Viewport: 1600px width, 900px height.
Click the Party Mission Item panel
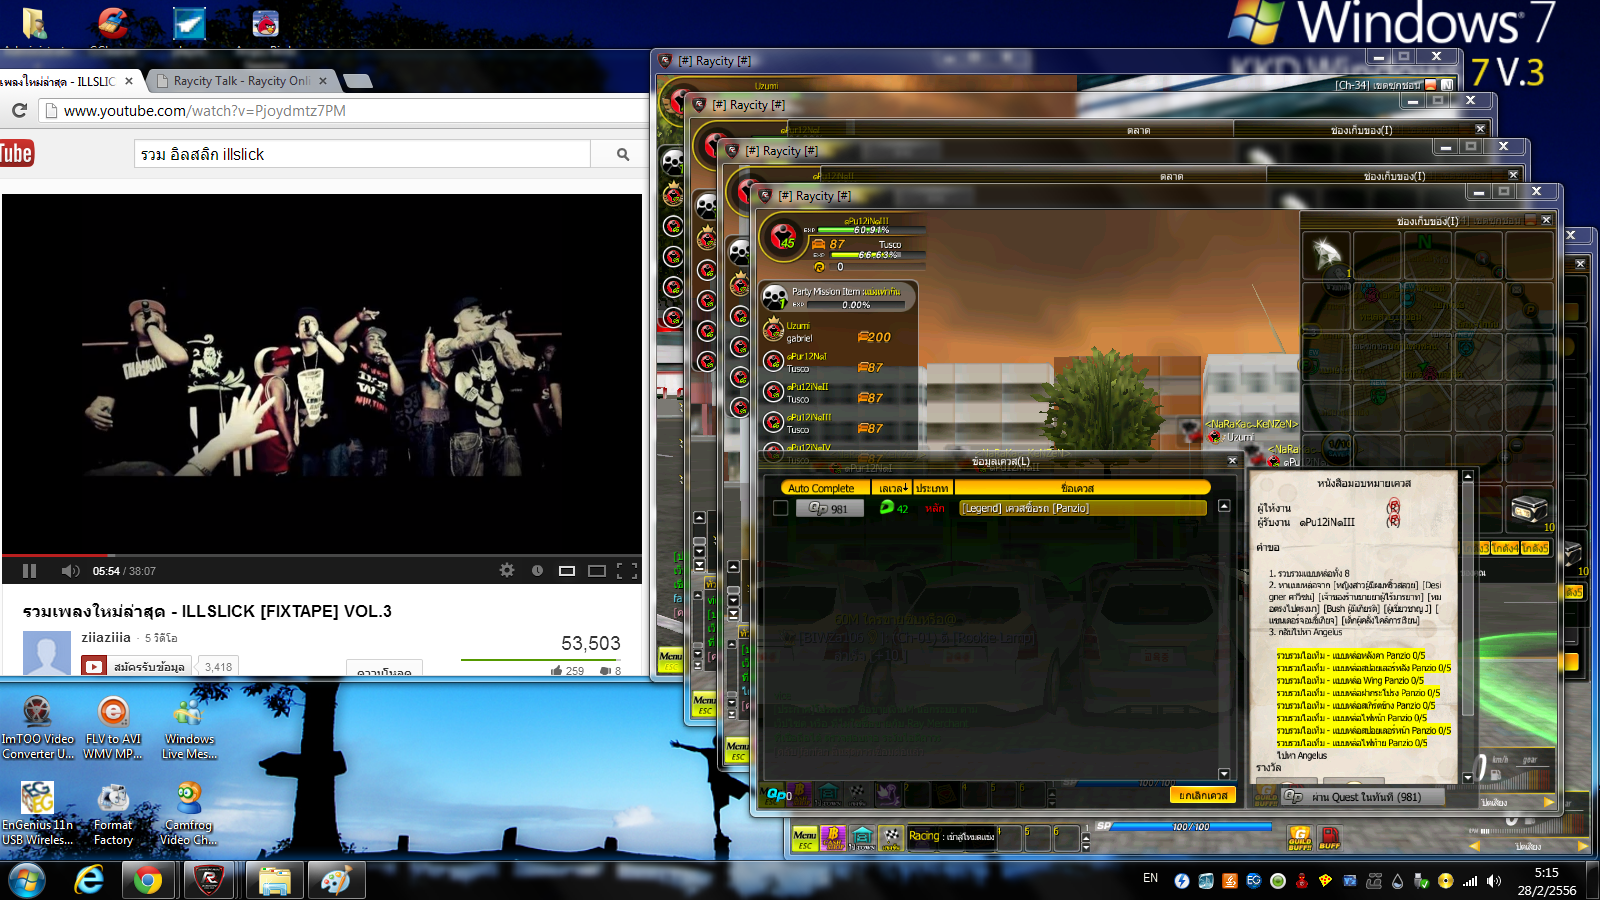click(x=838, y=297)
